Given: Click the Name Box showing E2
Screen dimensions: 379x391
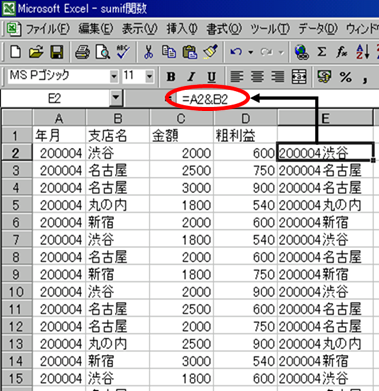Looking at the screenshot, I should (x=55, y=98).
